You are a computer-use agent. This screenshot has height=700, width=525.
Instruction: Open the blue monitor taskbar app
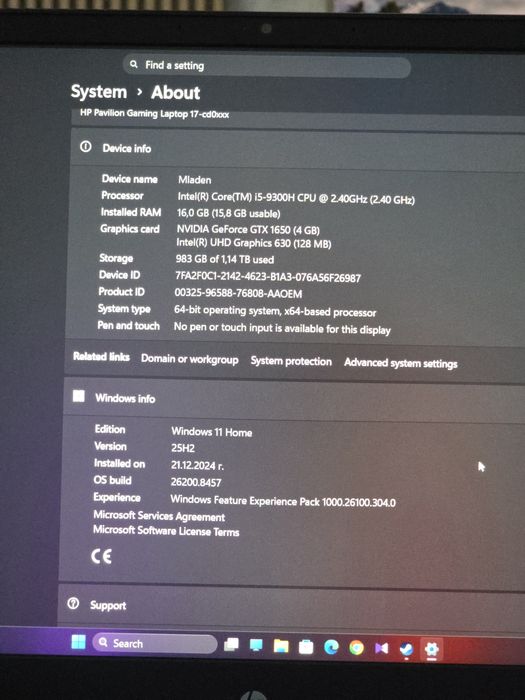(256, 645)
